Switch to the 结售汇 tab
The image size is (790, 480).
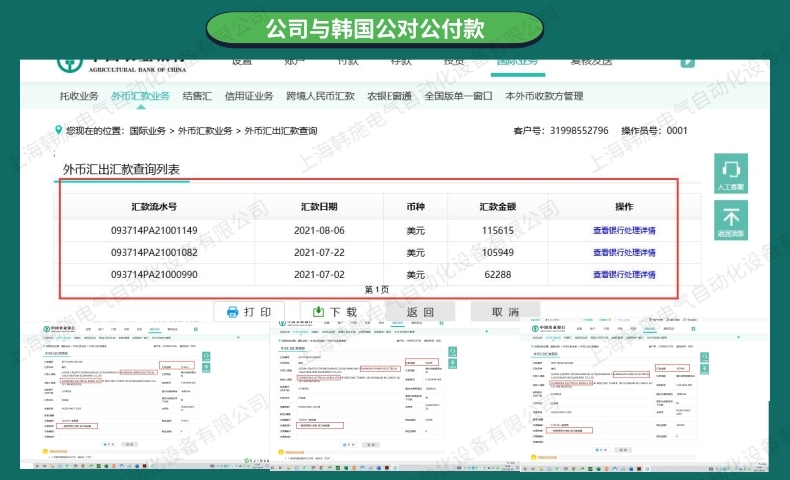click(197, 97)
